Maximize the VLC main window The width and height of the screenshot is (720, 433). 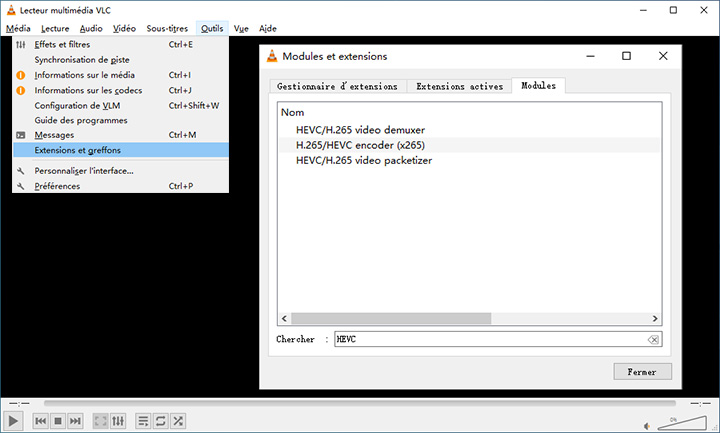pyautogui.click(x=673, y=10)
